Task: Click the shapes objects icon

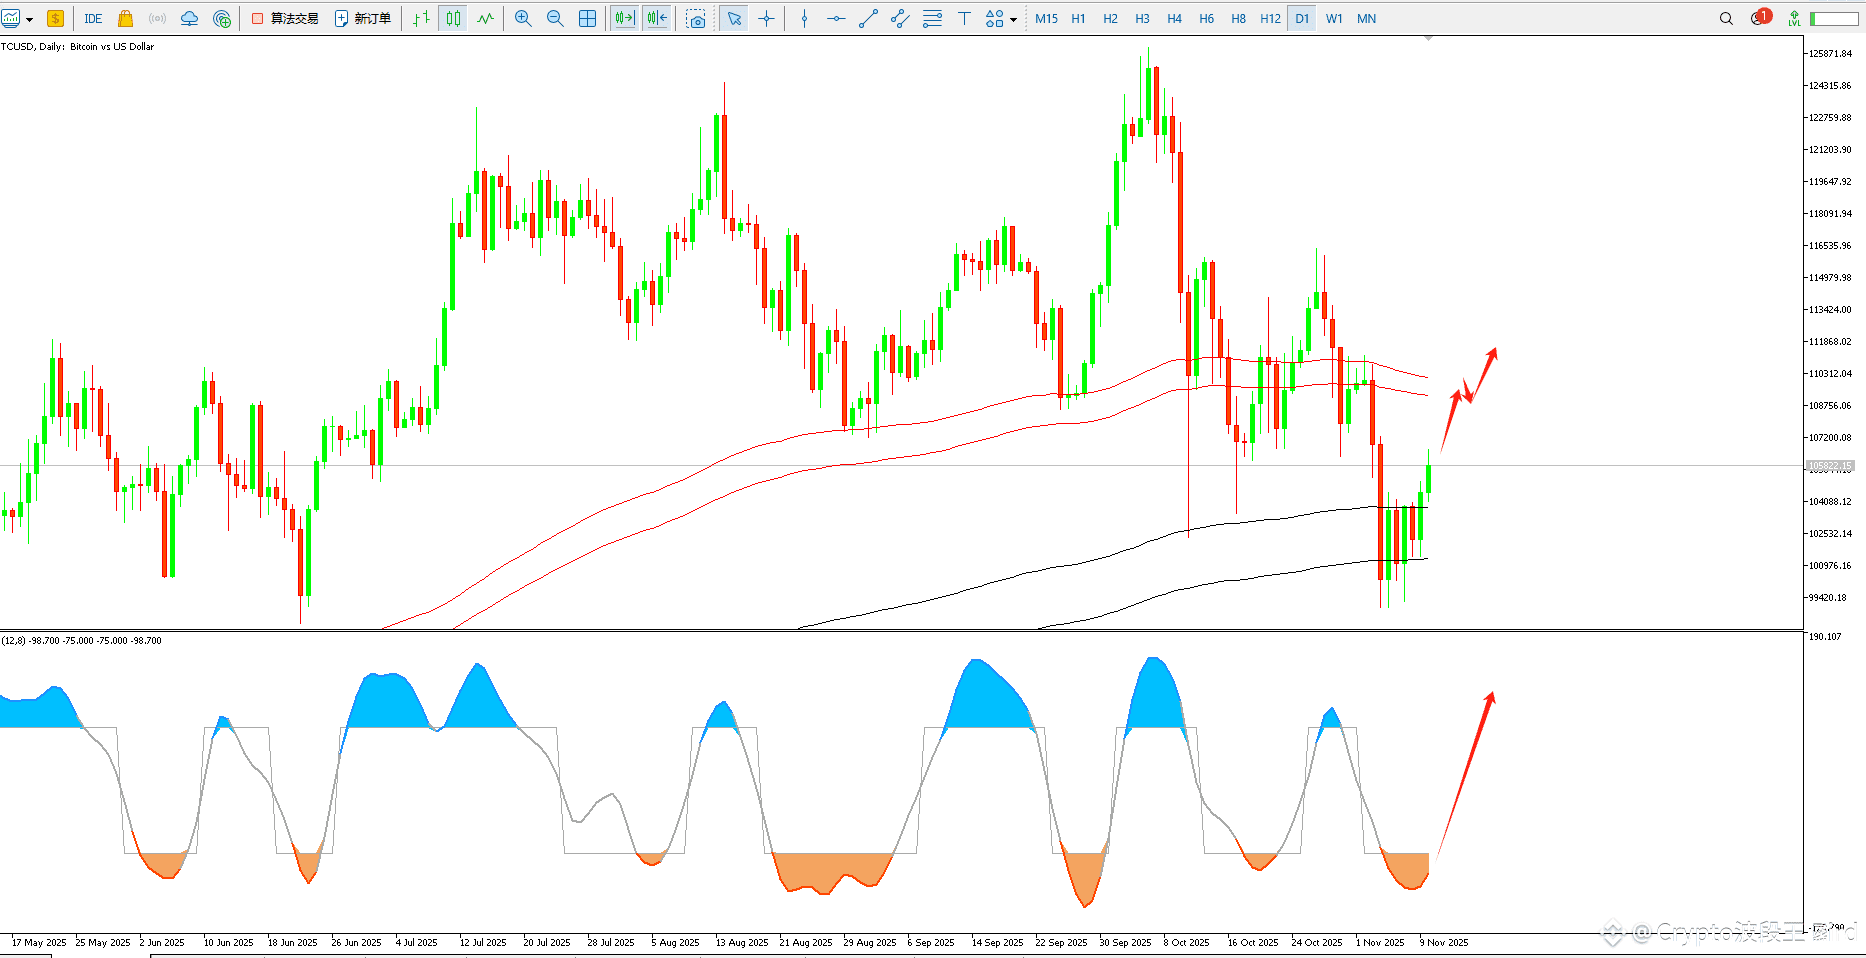Action: pos(994,18)
